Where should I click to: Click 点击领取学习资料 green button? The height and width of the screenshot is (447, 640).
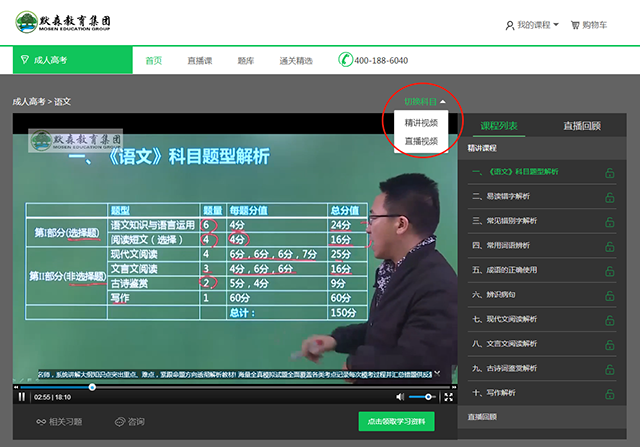point(396,421)
